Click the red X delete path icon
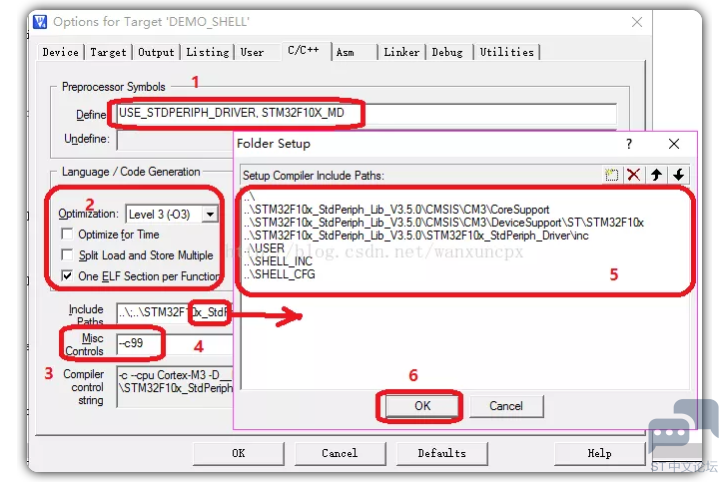 tap(634, 175)
